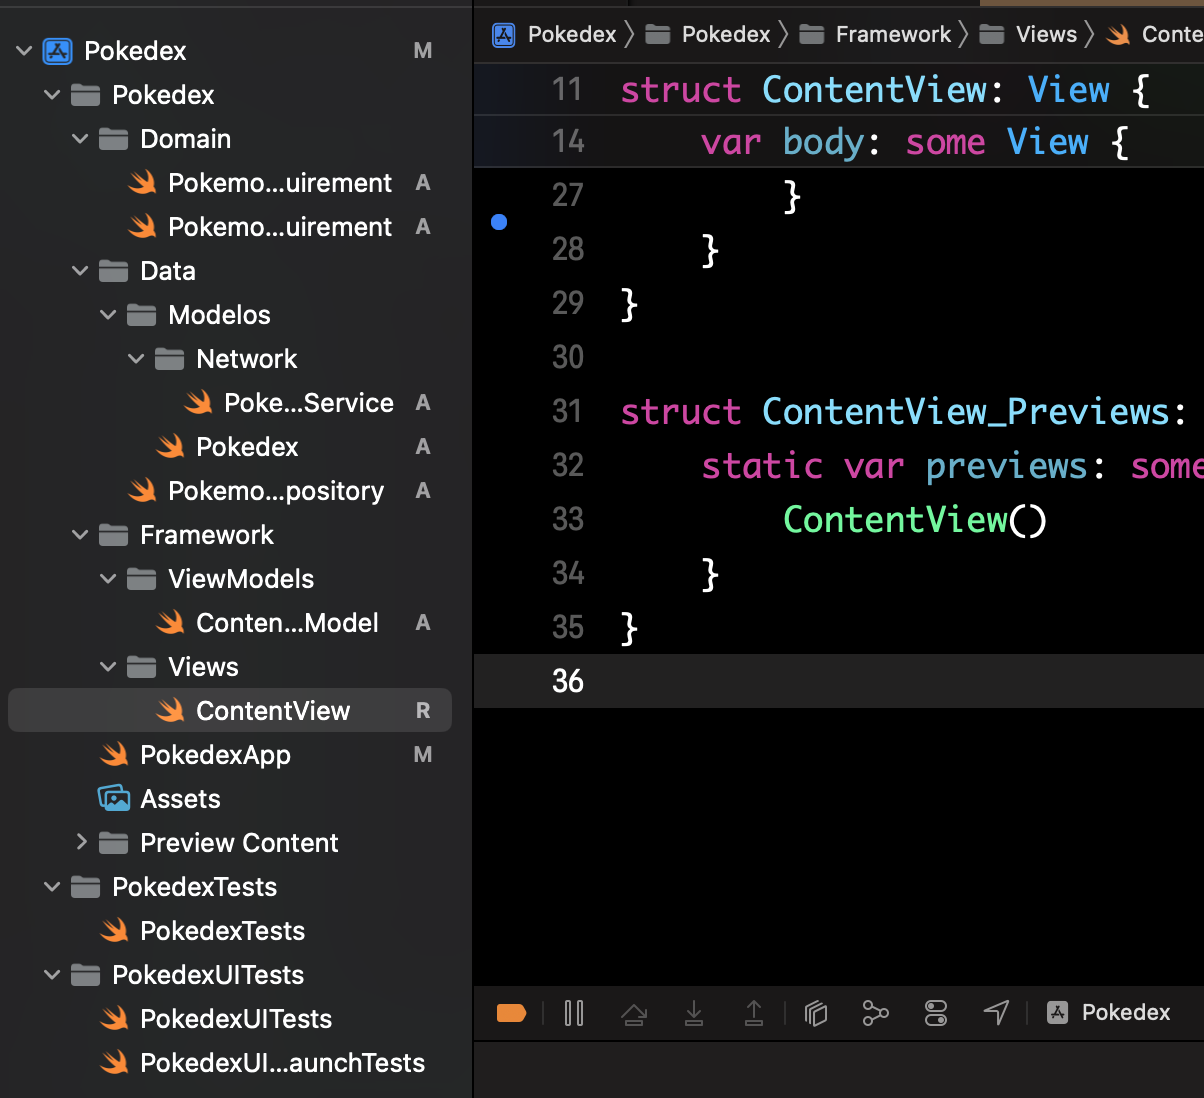Image resolution: width=1204 pixels, height=1098 pixels.
Task: Toggle the blue breakpoint in gutter
Action: pos(499,222)
